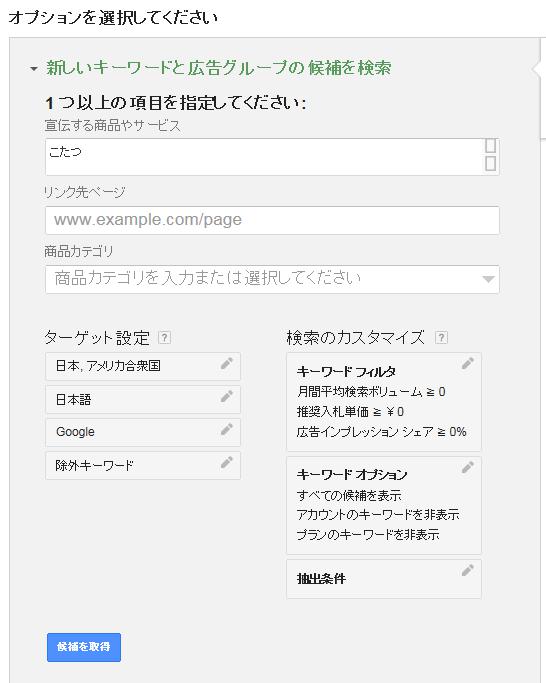
Task: Click scrollbar down arrow in product text box
Action: point(491,164)
